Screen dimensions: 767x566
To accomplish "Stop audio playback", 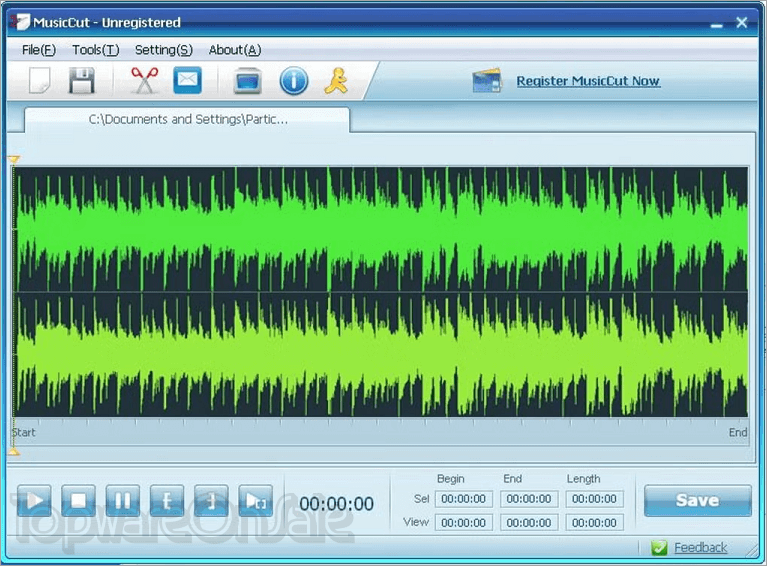I will click(x=78, y=500).
